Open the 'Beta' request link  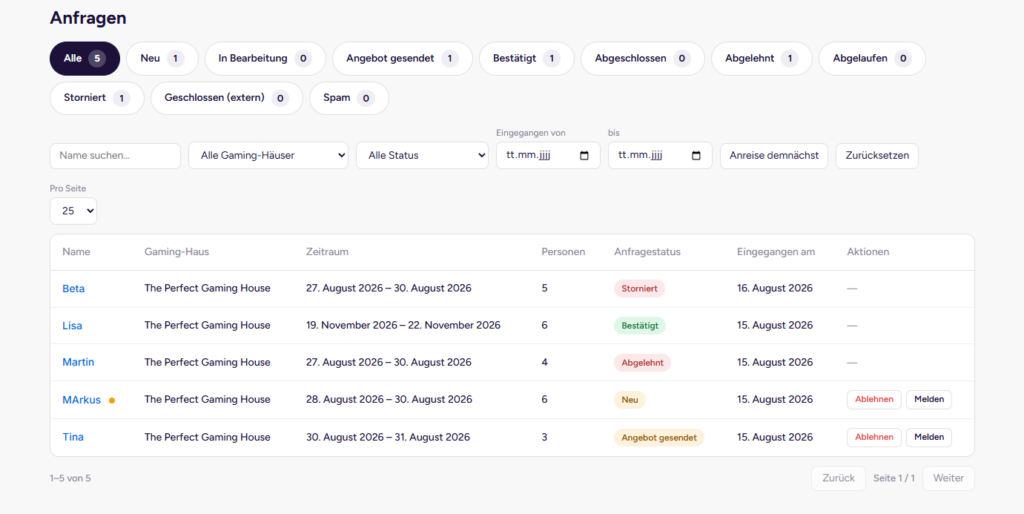[x=74, y=289]
